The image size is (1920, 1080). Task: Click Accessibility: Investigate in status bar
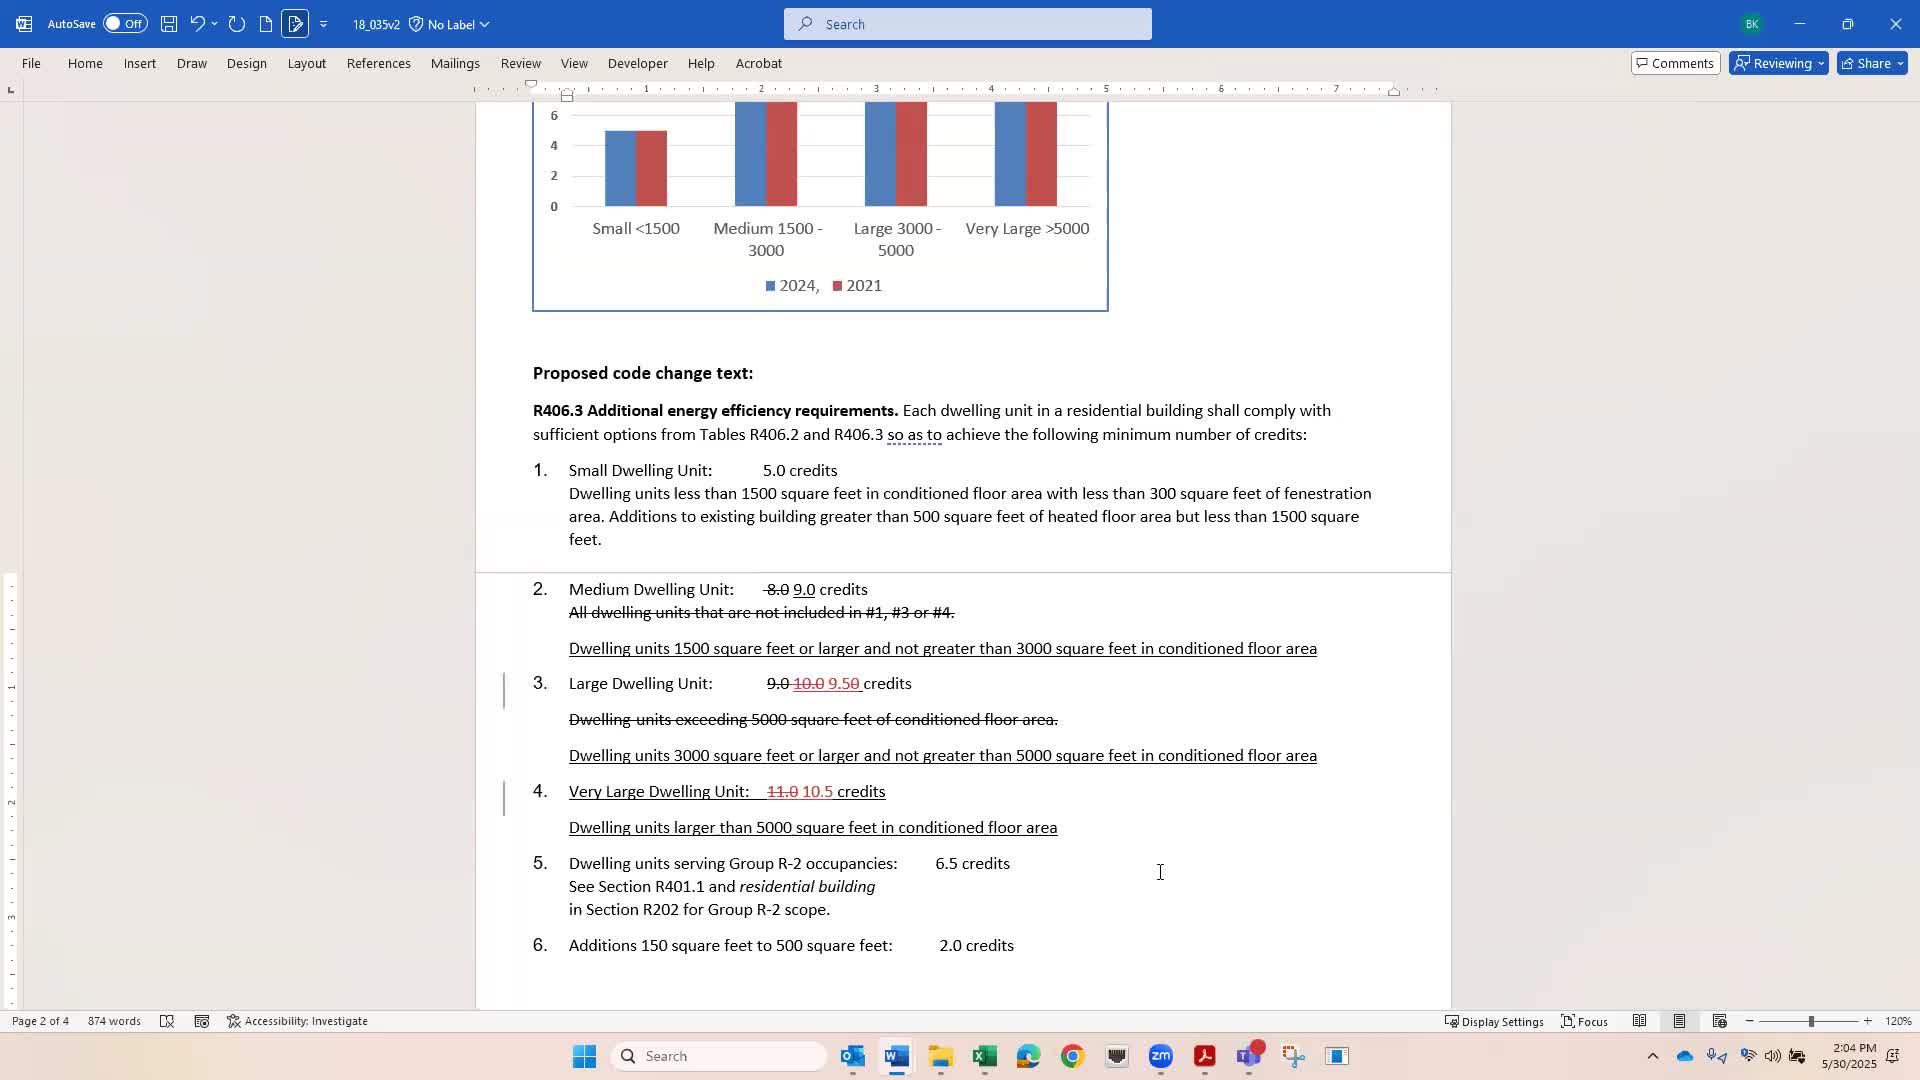tap(297, 1021)
